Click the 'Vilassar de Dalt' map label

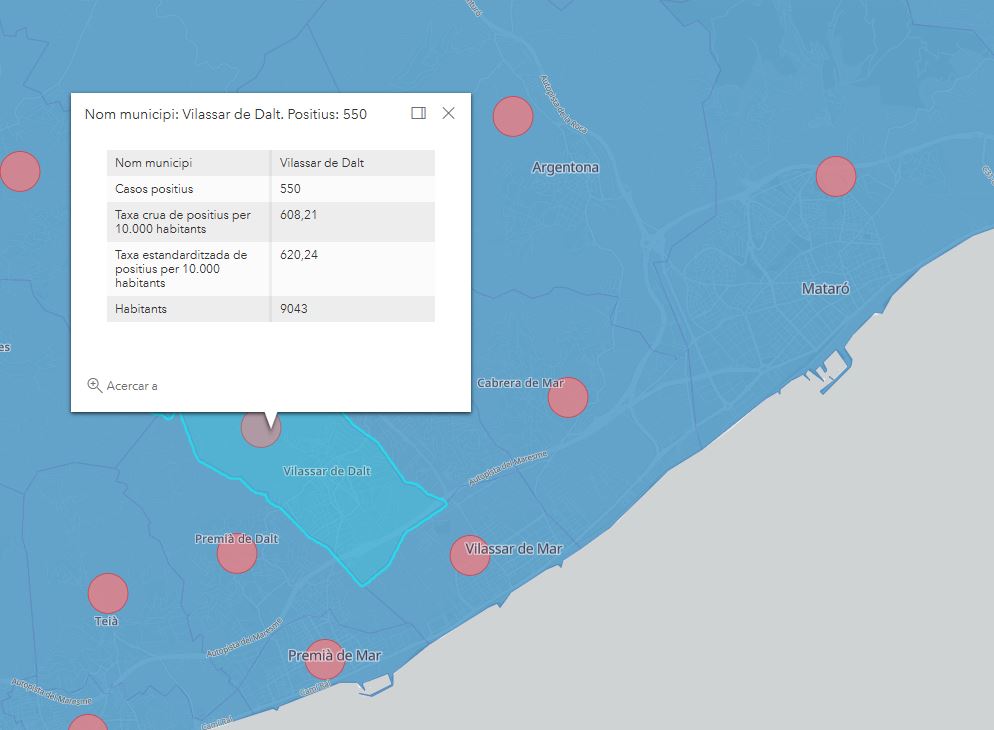(x=326, y=471)
